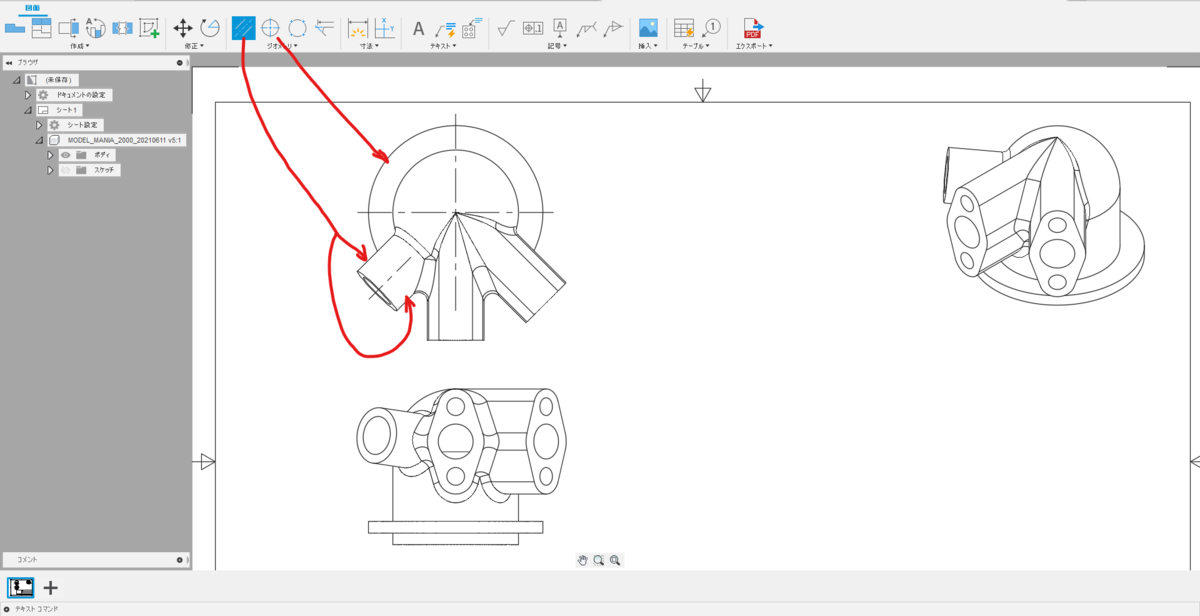Add a new sheet with plus button

[51, 588]
